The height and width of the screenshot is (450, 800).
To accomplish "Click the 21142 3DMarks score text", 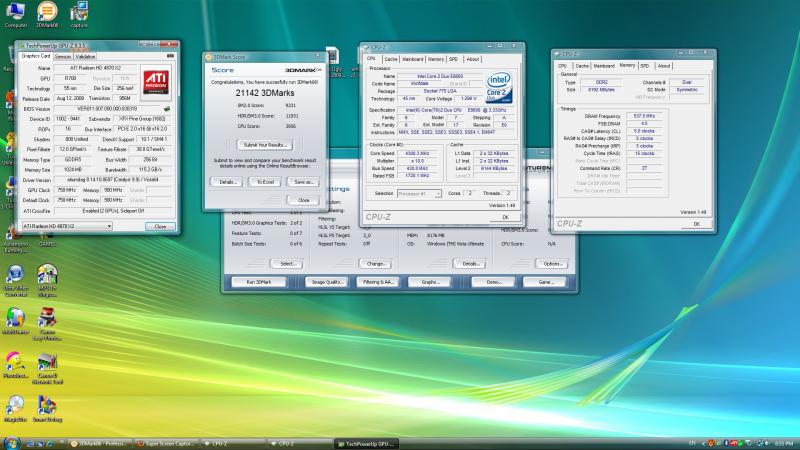I will pos(265,93).
